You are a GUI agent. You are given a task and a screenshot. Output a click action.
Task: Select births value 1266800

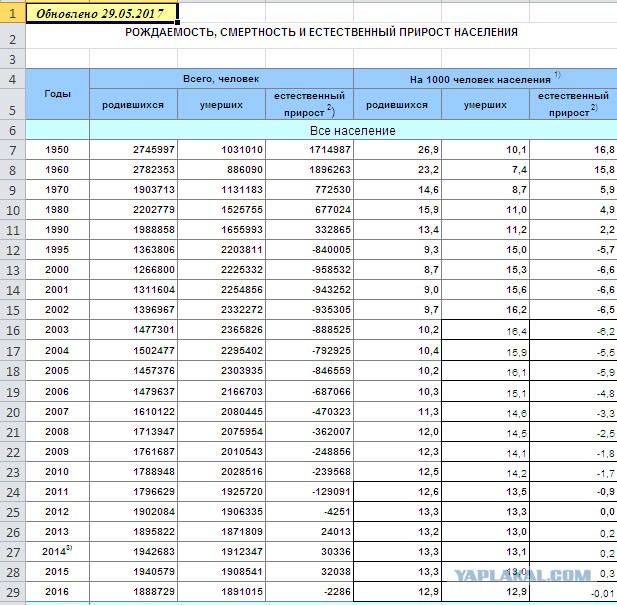(133, 270)
